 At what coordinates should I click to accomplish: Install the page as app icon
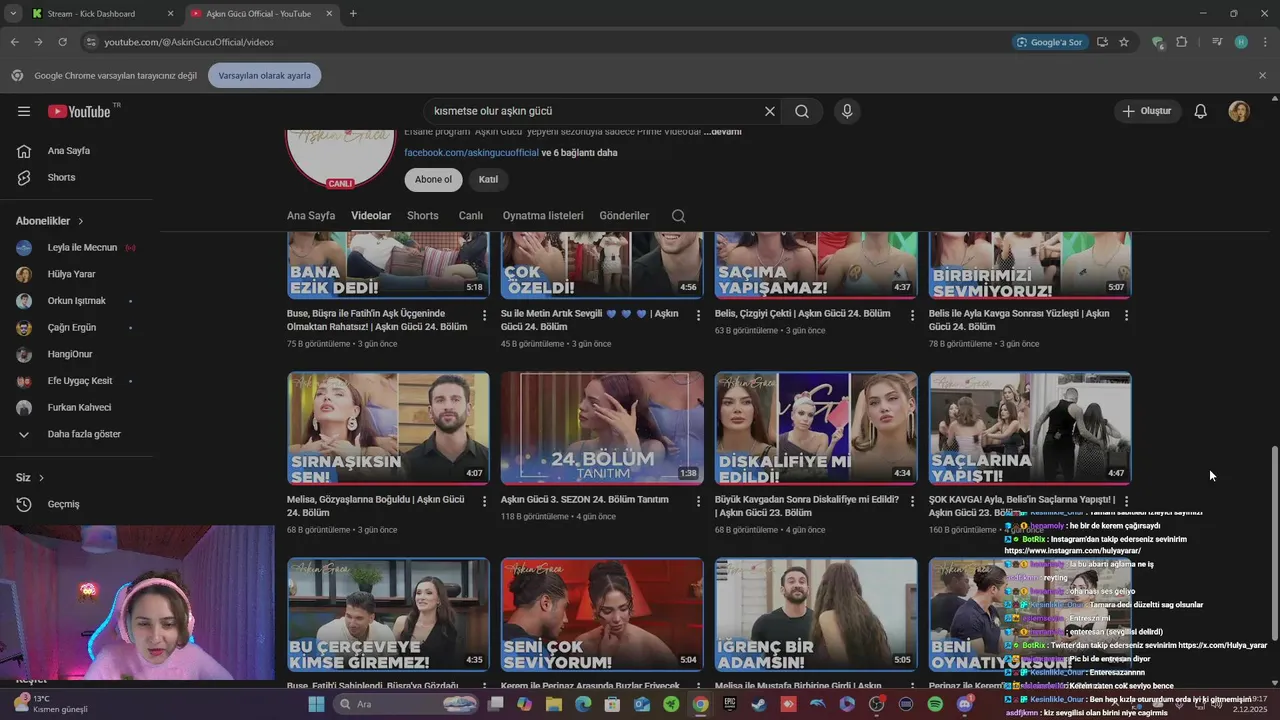pos(1102,42)
